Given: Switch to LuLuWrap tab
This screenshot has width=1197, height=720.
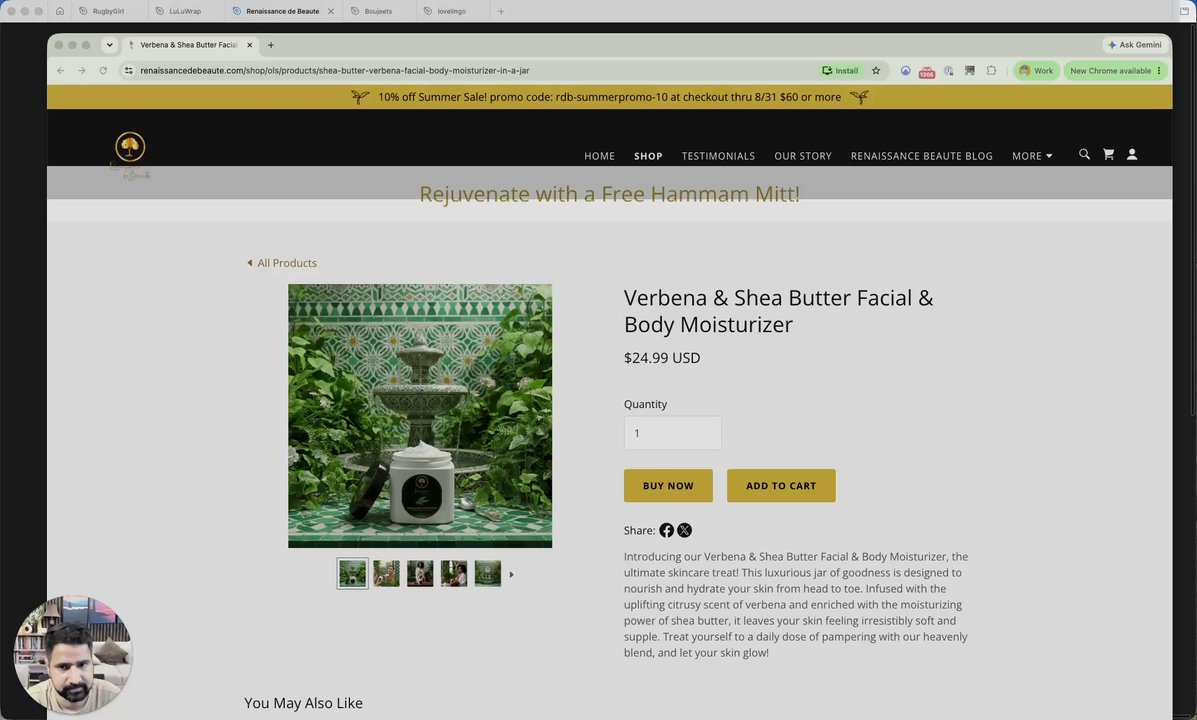Looking at the screenshot, I should 185,11.
